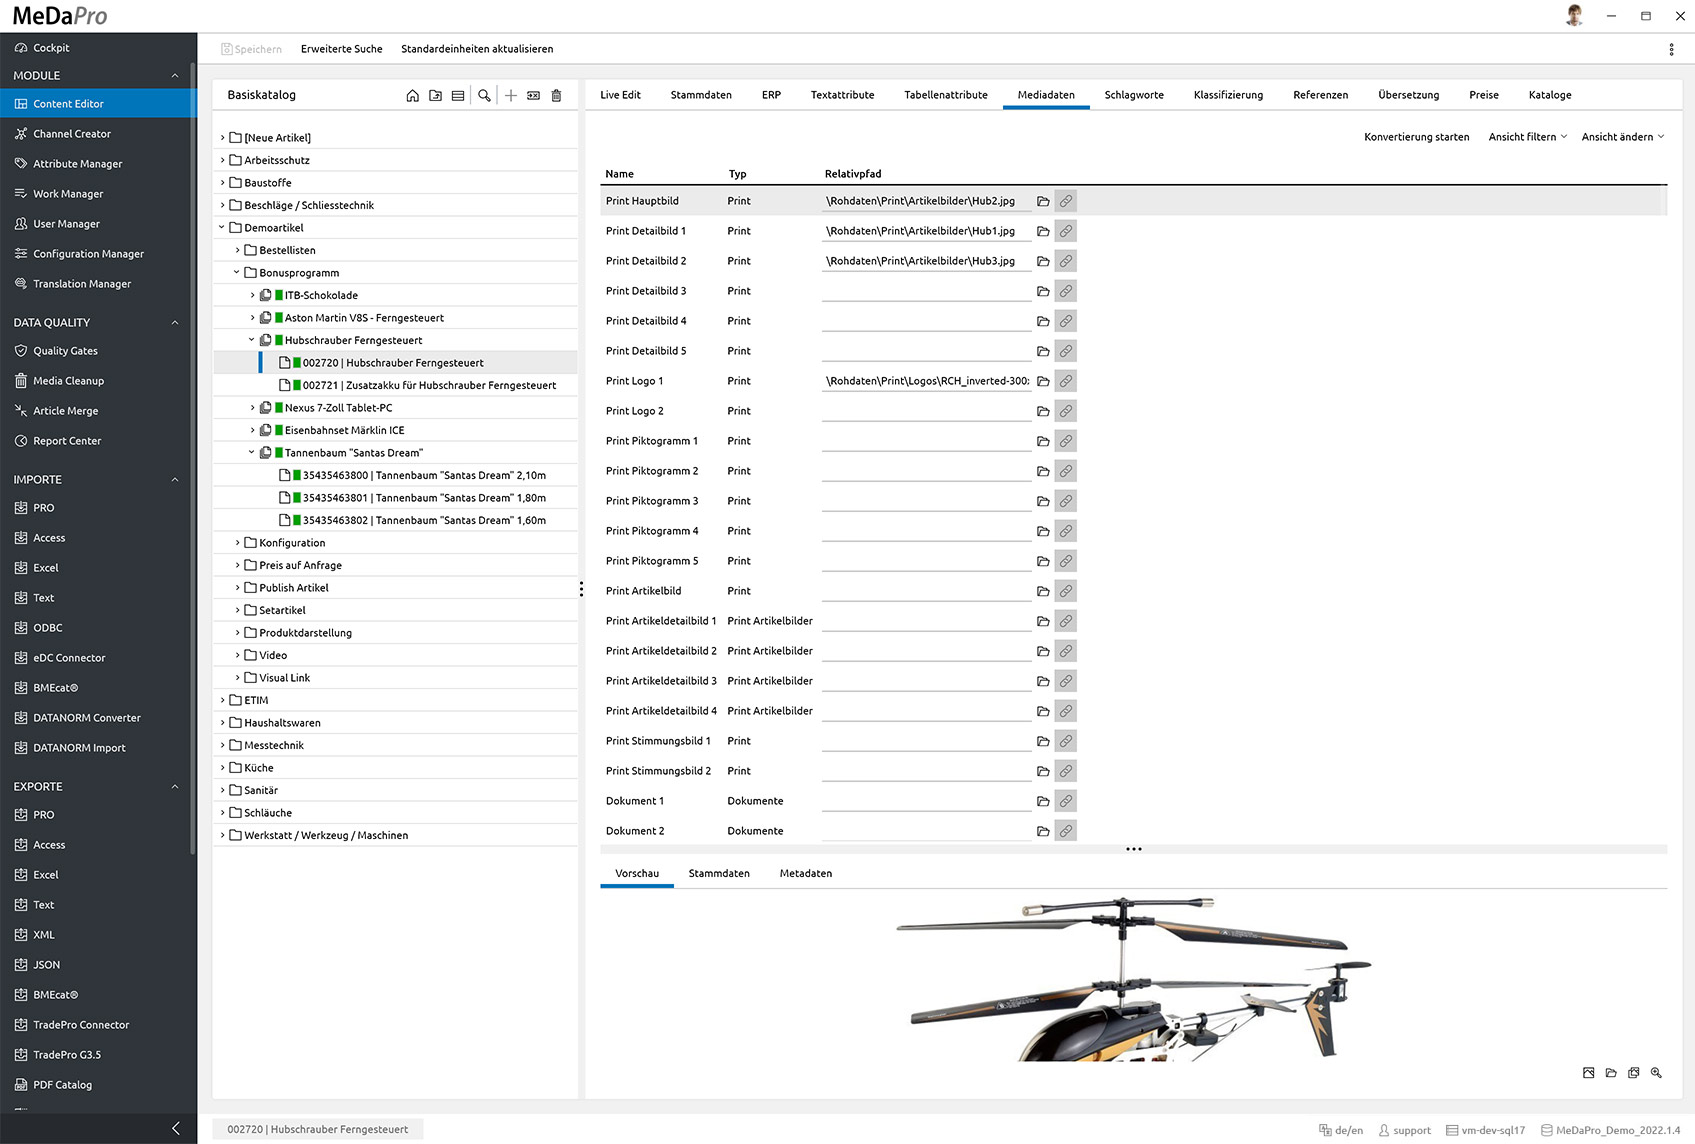Collapse Demoartikel tree folder
The image size is (1695, 1144).
click(x=222, y=228)
